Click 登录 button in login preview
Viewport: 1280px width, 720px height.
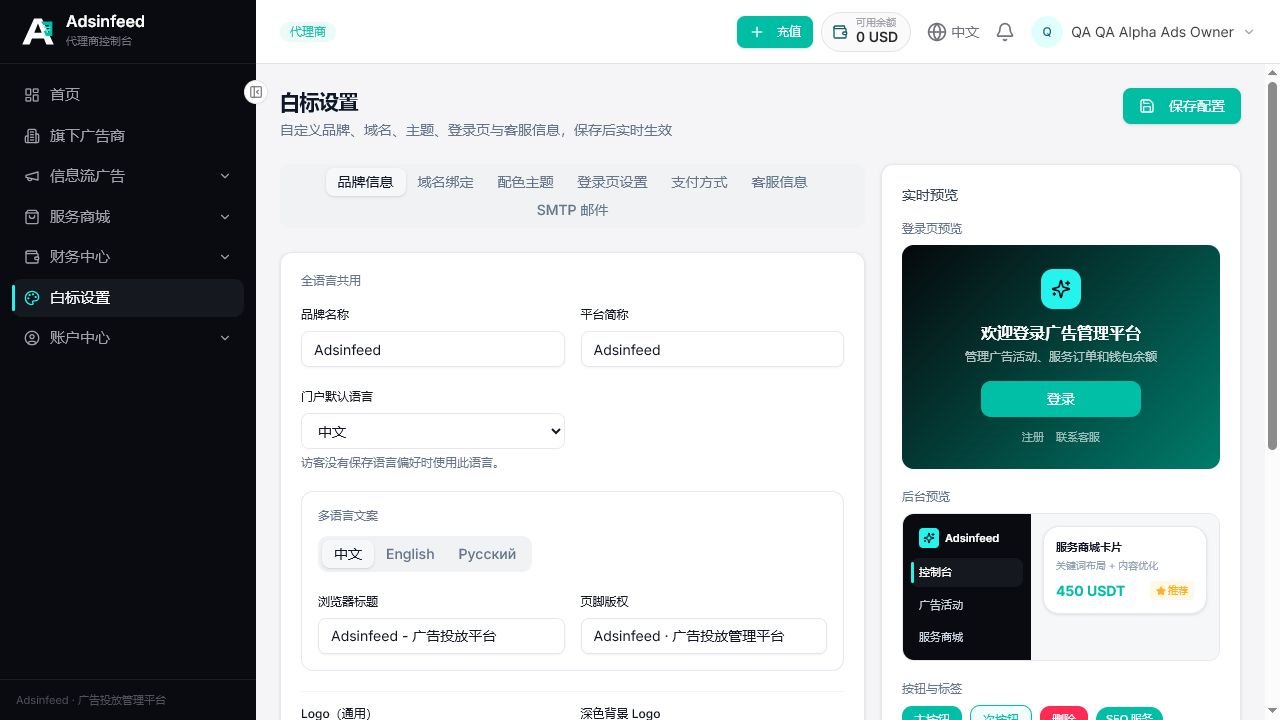pos(1061,399)
